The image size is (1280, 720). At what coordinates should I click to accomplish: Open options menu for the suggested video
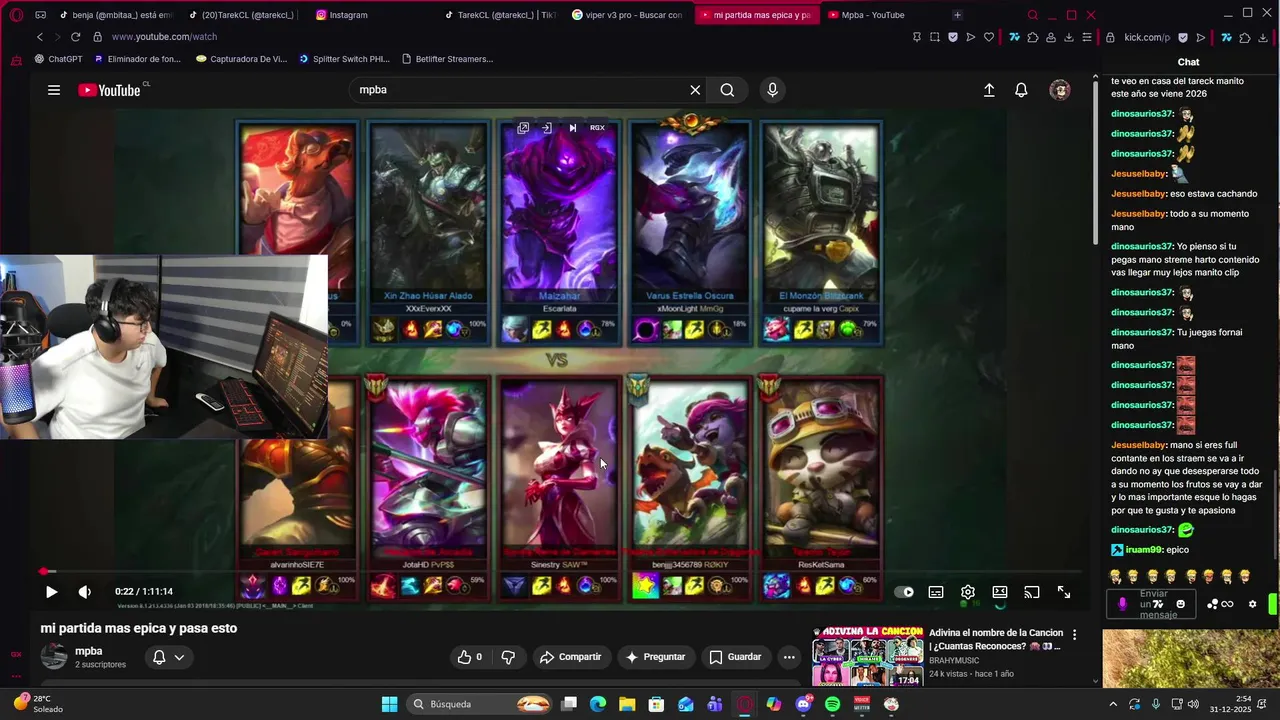(x=1075, y=635)
